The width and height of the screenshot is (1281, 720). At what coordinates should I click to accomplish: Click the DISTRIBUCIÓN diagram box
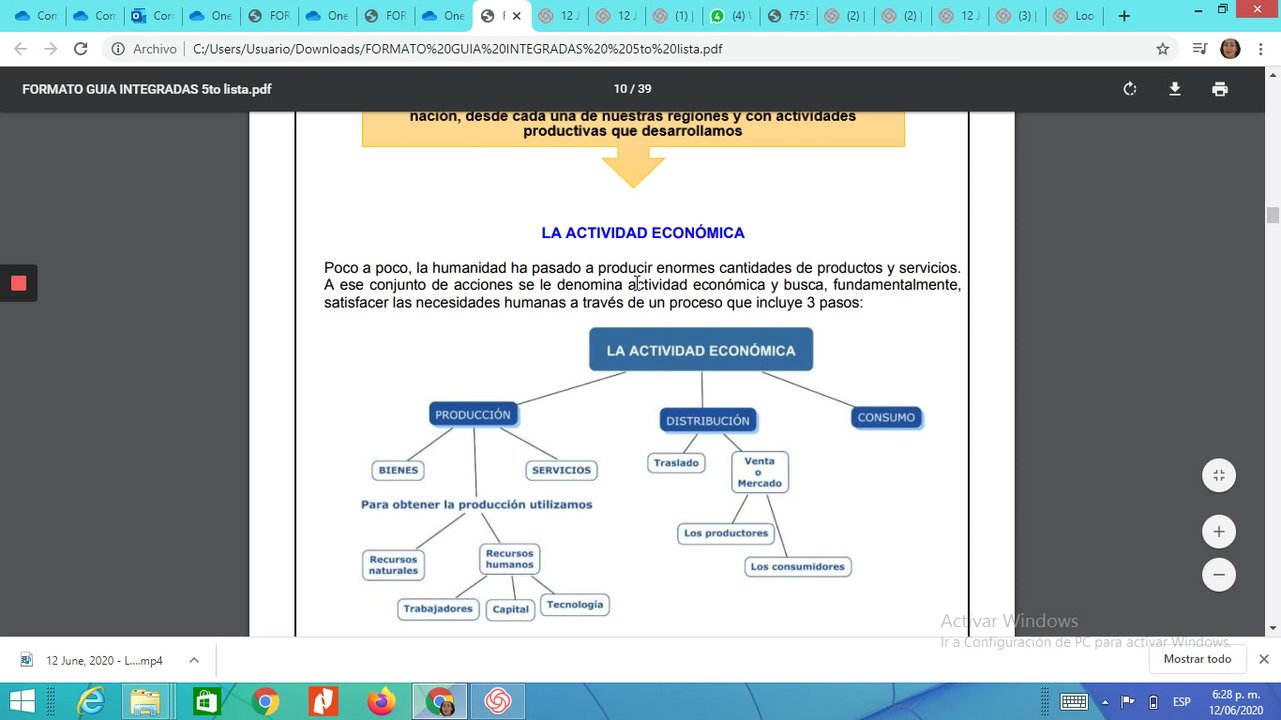click(708, 421)
